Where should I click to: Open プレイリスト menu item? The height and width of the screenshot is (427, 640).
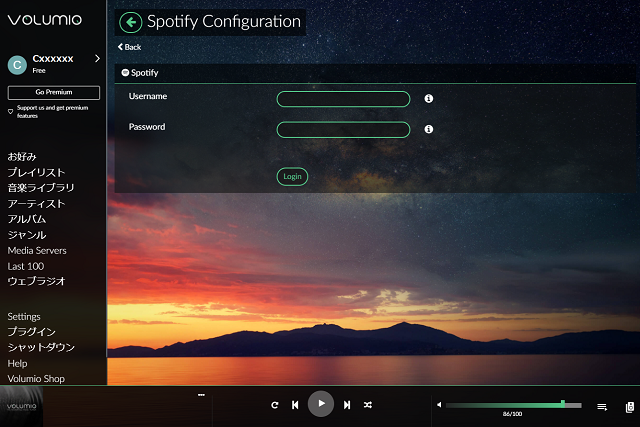point(36,172)
